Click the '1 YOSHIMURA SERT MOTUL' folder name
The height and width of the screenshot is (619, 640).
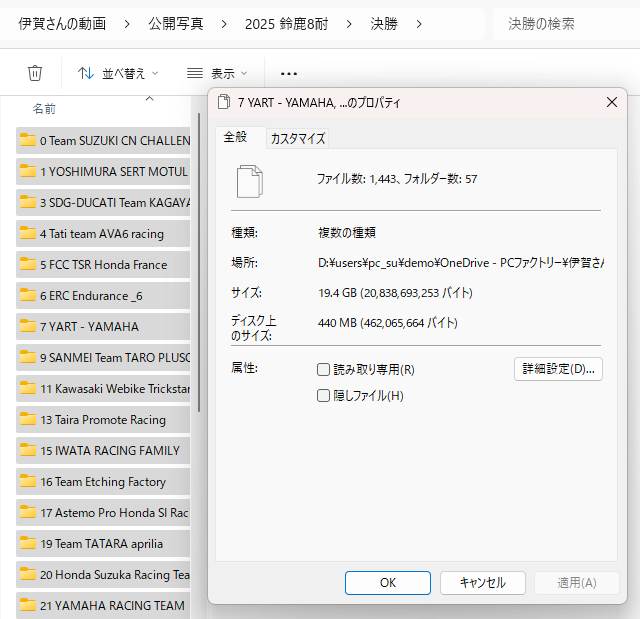(114, 172)
